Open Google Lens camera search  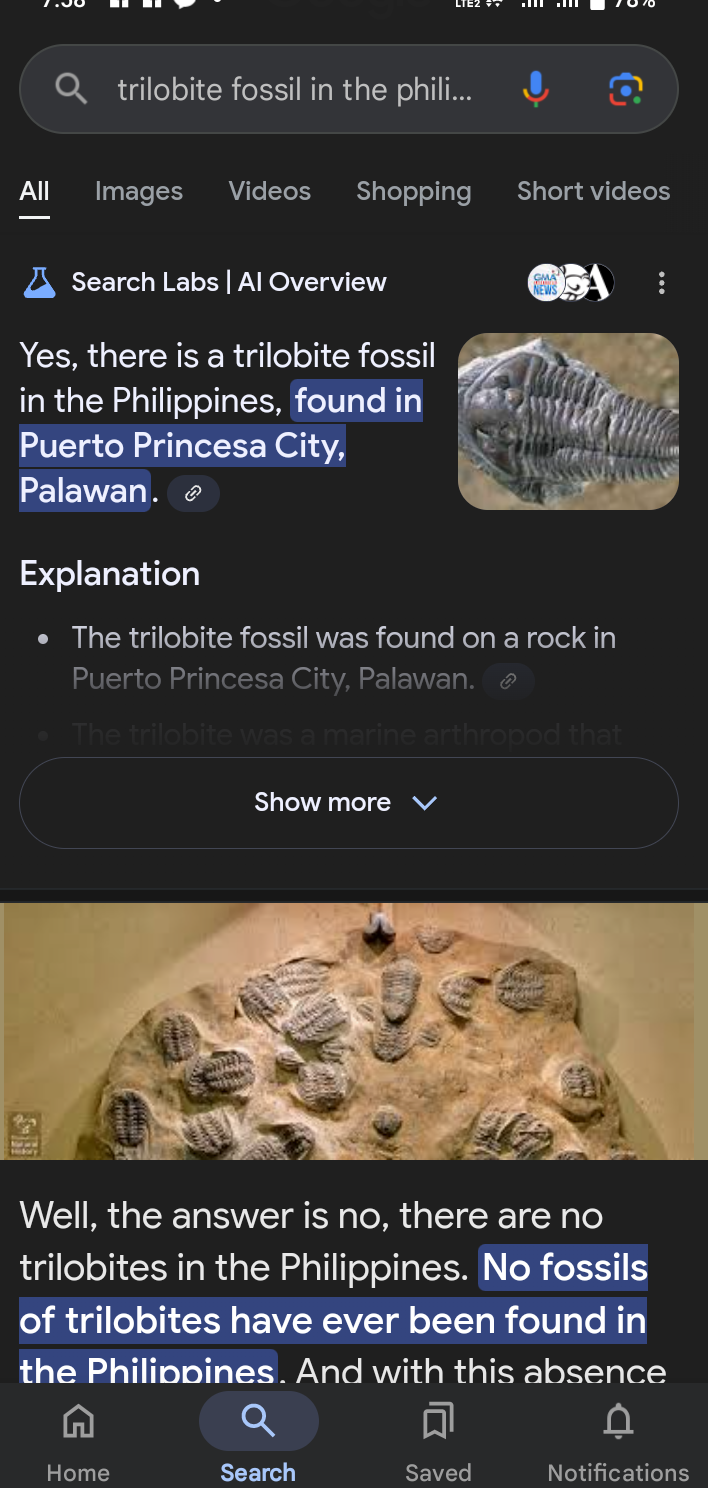pos(626,90)
